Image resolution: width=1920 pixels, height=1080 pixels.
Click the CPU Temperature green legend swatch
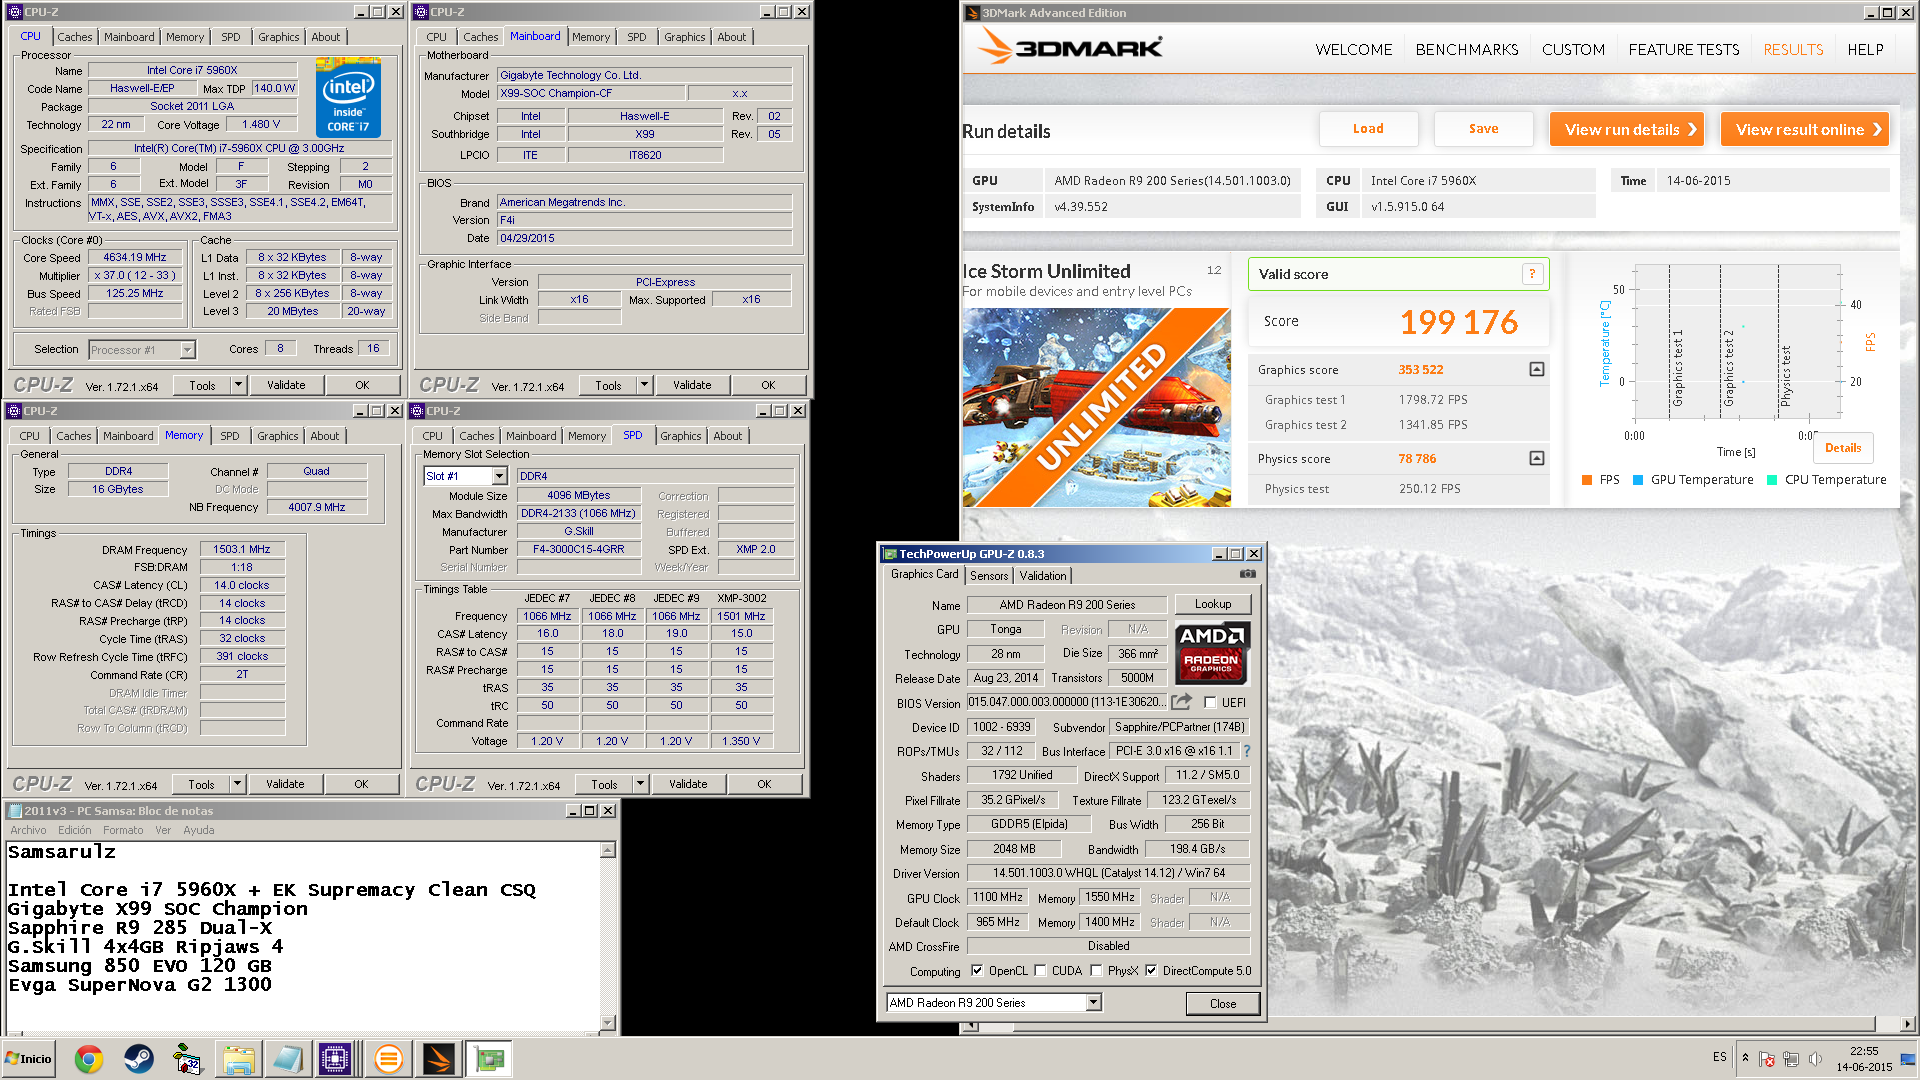[1772, 480]
